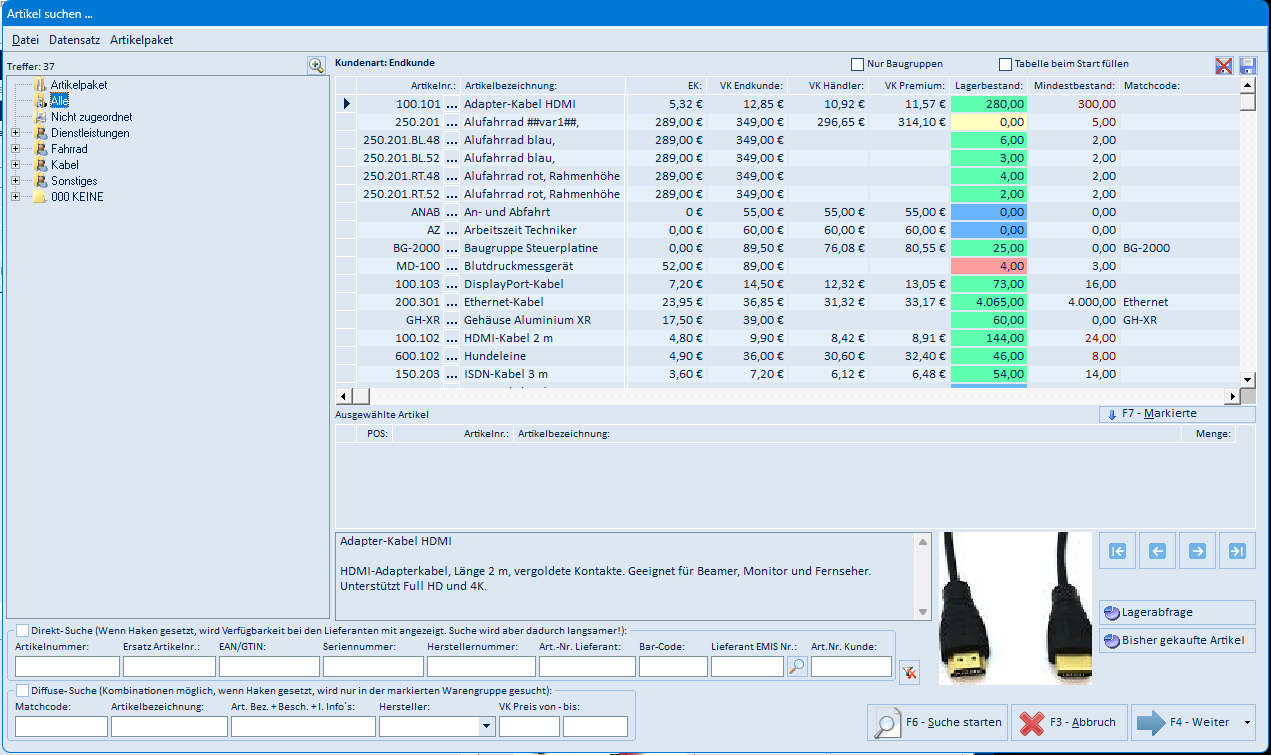This screenshot has width=1271, height=755.
Task: Click the HDMI cable product thumbnail
Action: point(1015,608)
